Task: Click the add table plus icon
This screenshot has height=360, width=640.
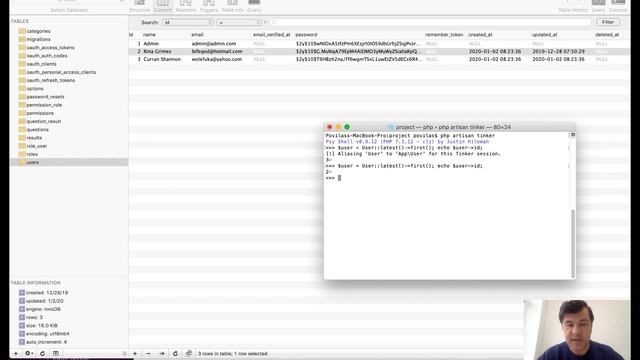Action: (x=16, y=353)
